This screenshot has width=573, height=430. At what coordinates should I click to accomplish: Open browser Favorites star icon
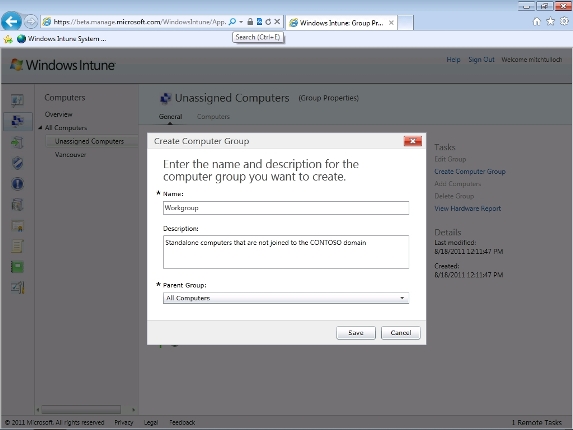point(550,22)
